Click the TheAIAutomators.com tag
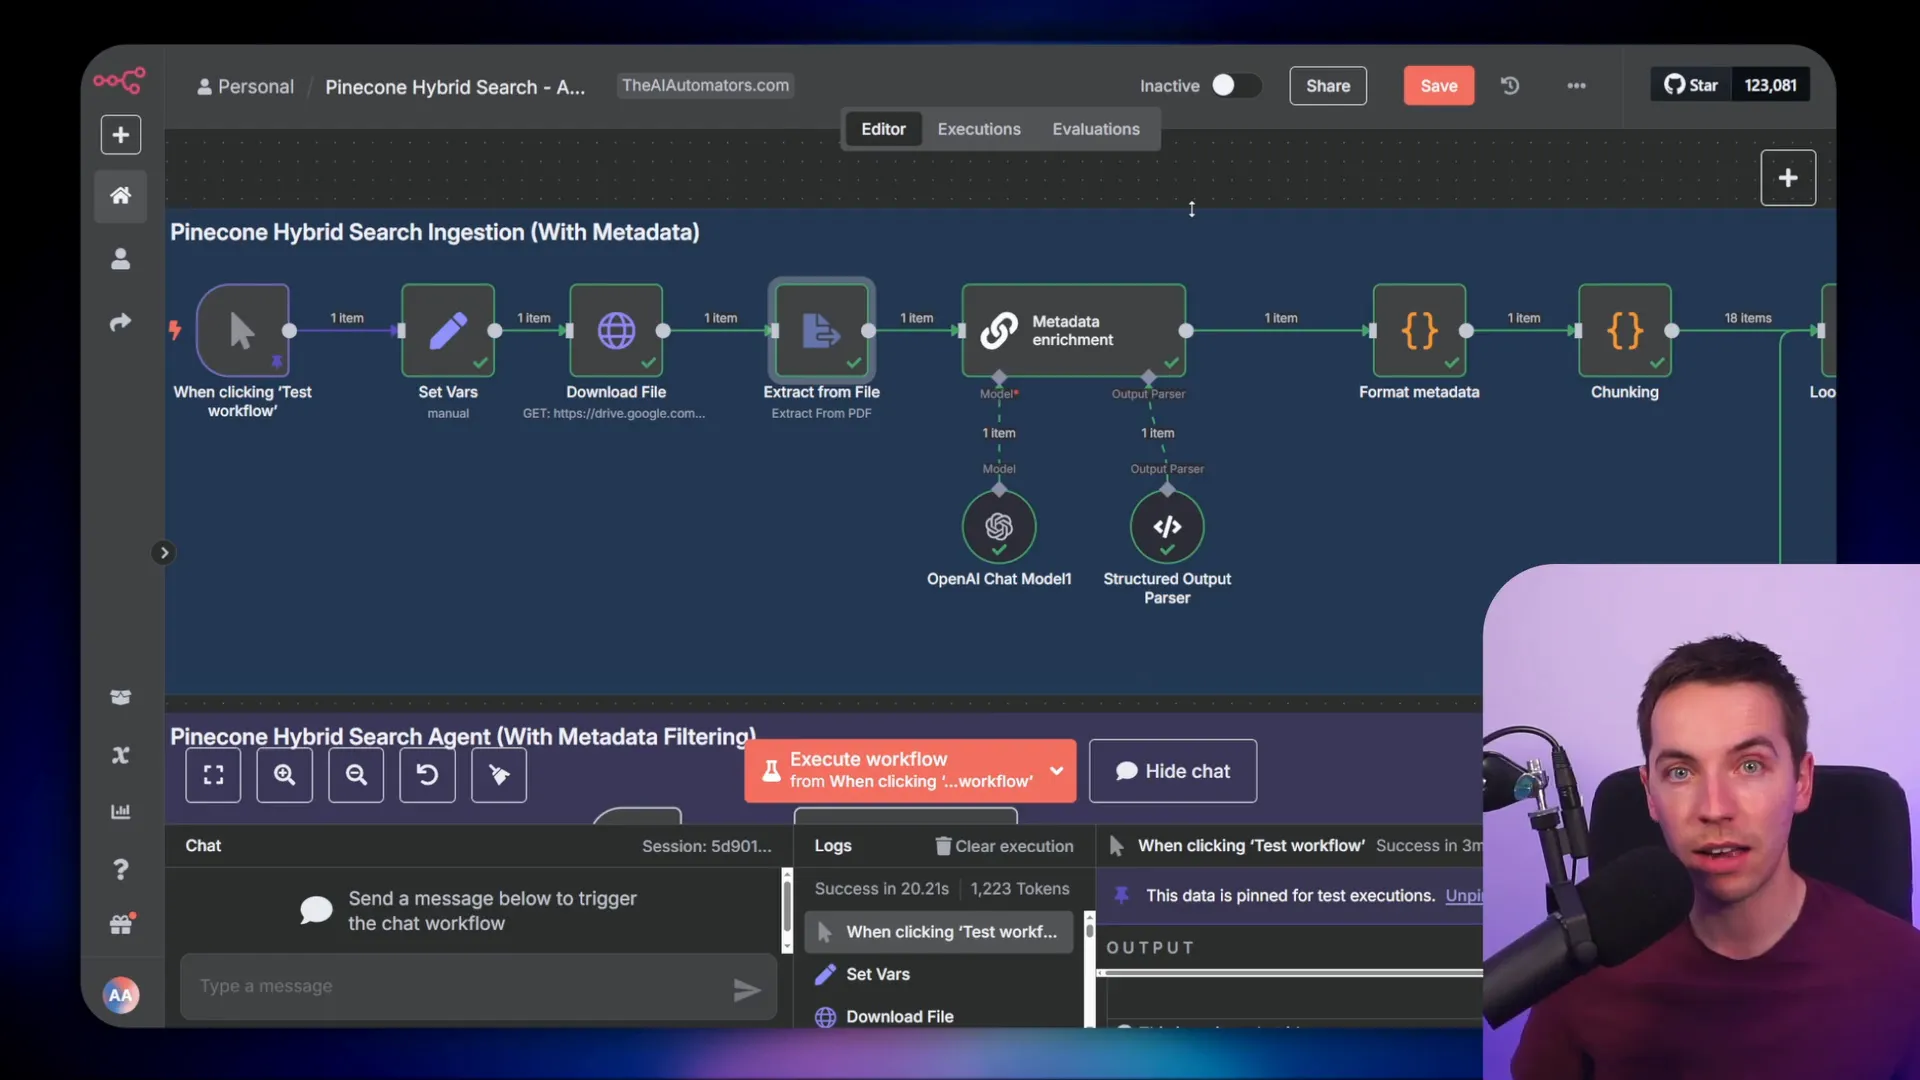Image resolution: width=1920 pixels, height=1080 pixels. point(705,86)
